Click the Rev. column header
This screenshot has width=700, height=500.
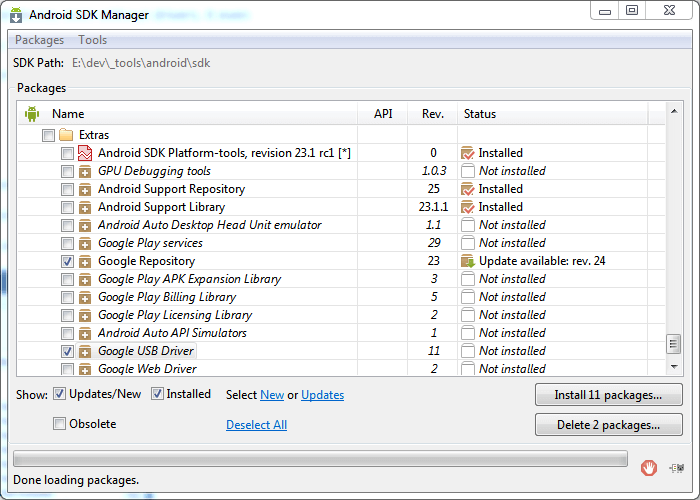coord(433,114)
